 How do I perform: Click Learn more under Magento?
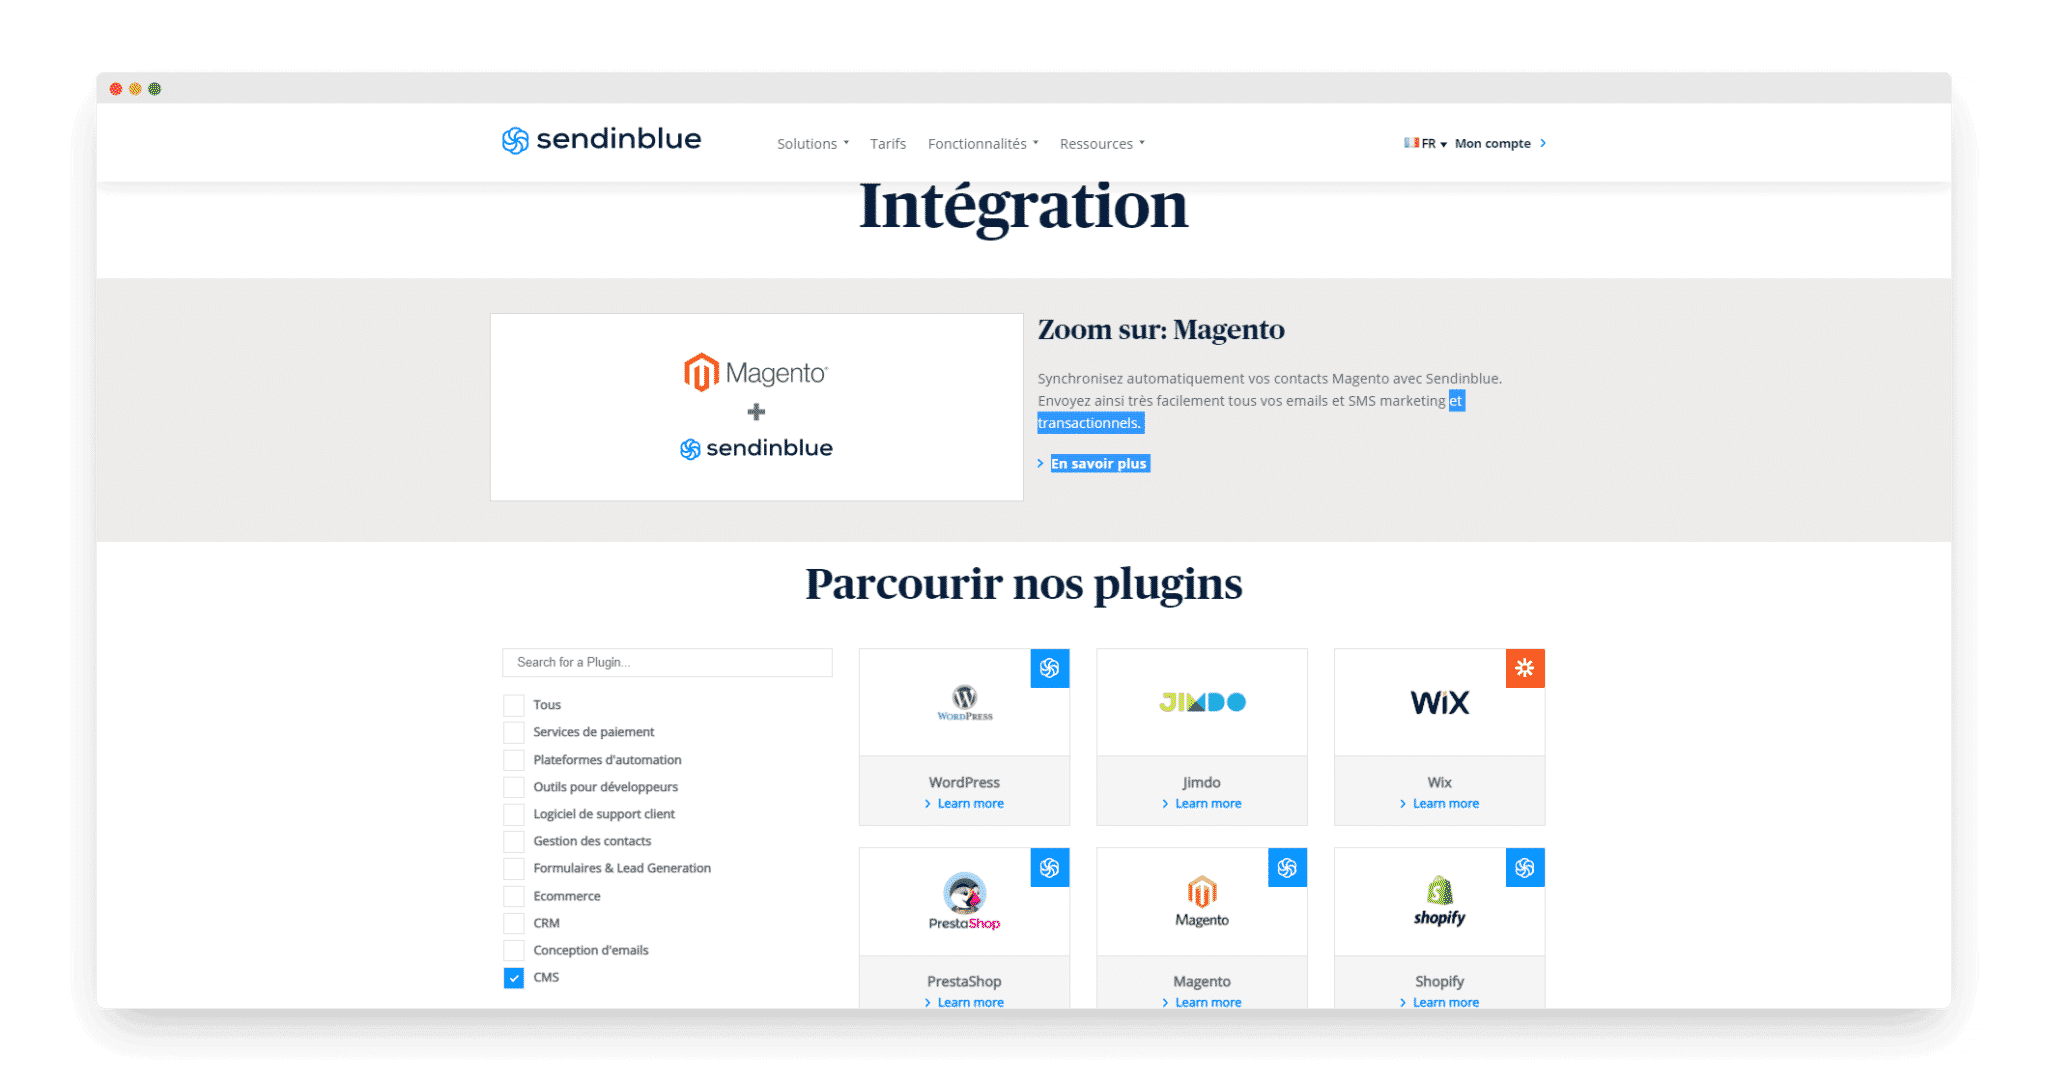coord(1208,1002)
